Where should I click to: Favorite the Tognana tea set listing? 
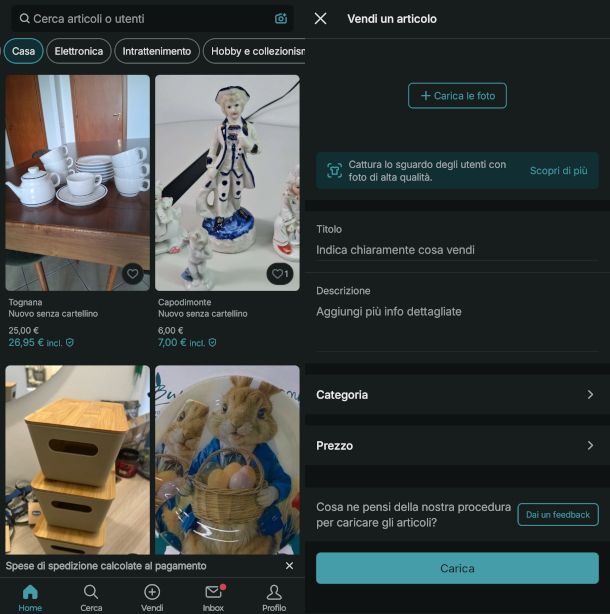point(132,273)
